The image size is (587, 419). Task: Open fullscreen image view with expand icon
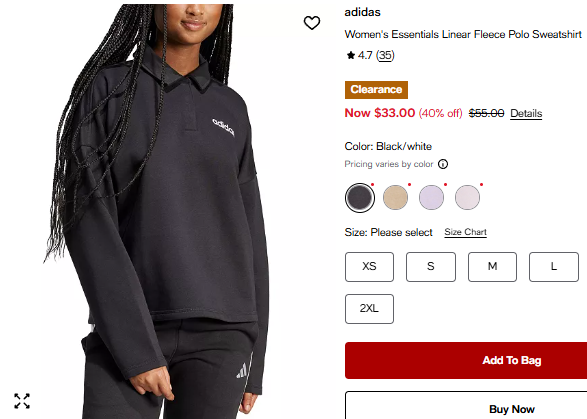(x=22, y=401)
